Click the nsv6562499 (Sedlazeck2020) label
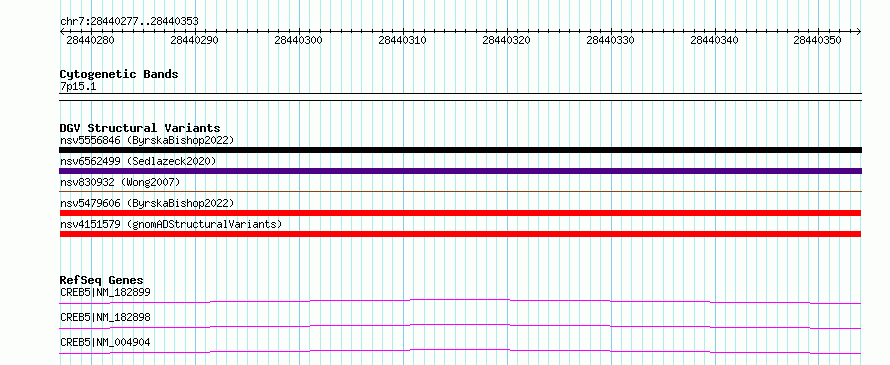The width and height of the screenshot is (890, 365). [138, 161]
